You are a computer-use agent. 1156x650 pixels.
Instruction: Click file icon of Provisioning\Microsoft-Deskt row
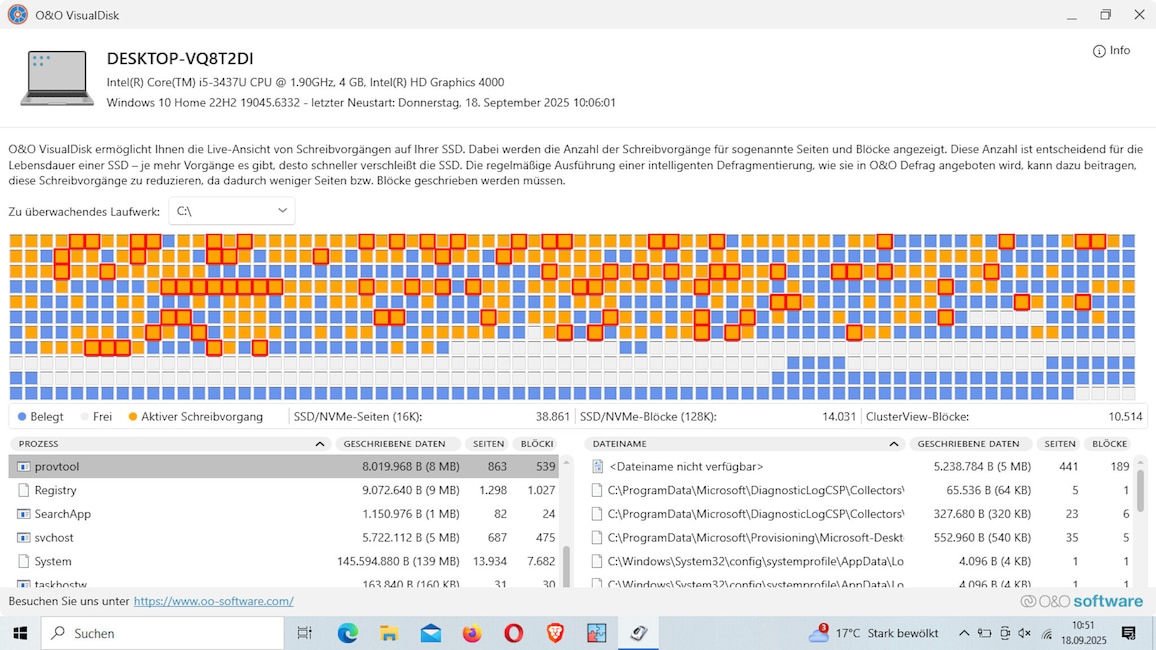597,537
